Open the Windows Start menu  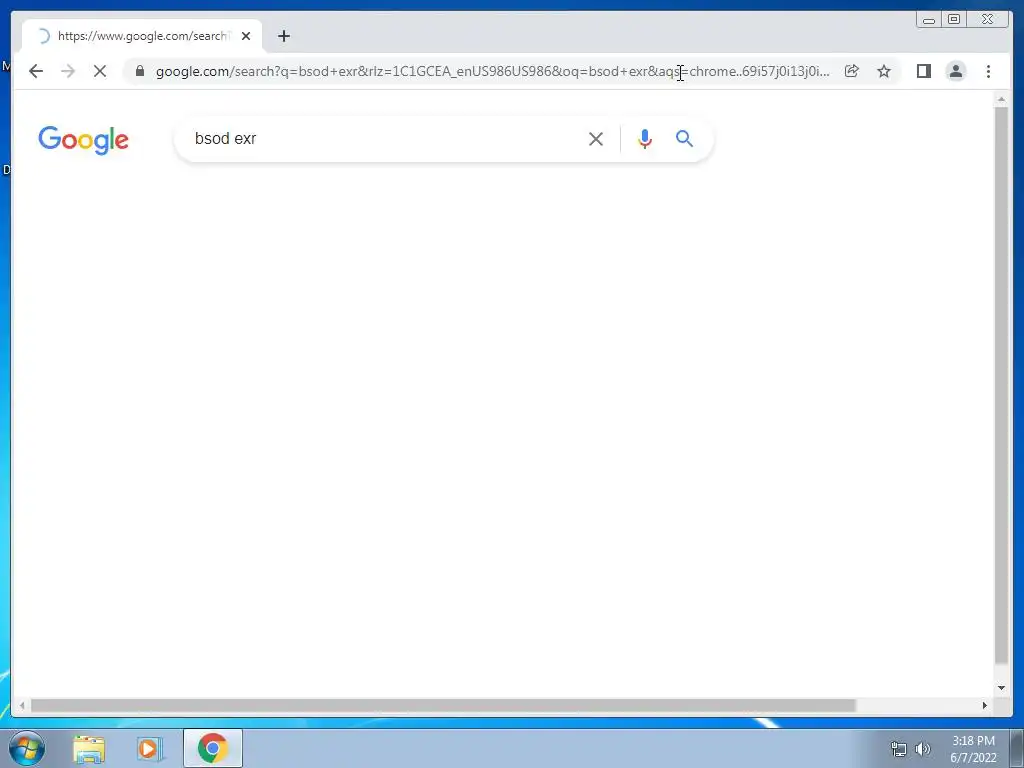[27, 748]
